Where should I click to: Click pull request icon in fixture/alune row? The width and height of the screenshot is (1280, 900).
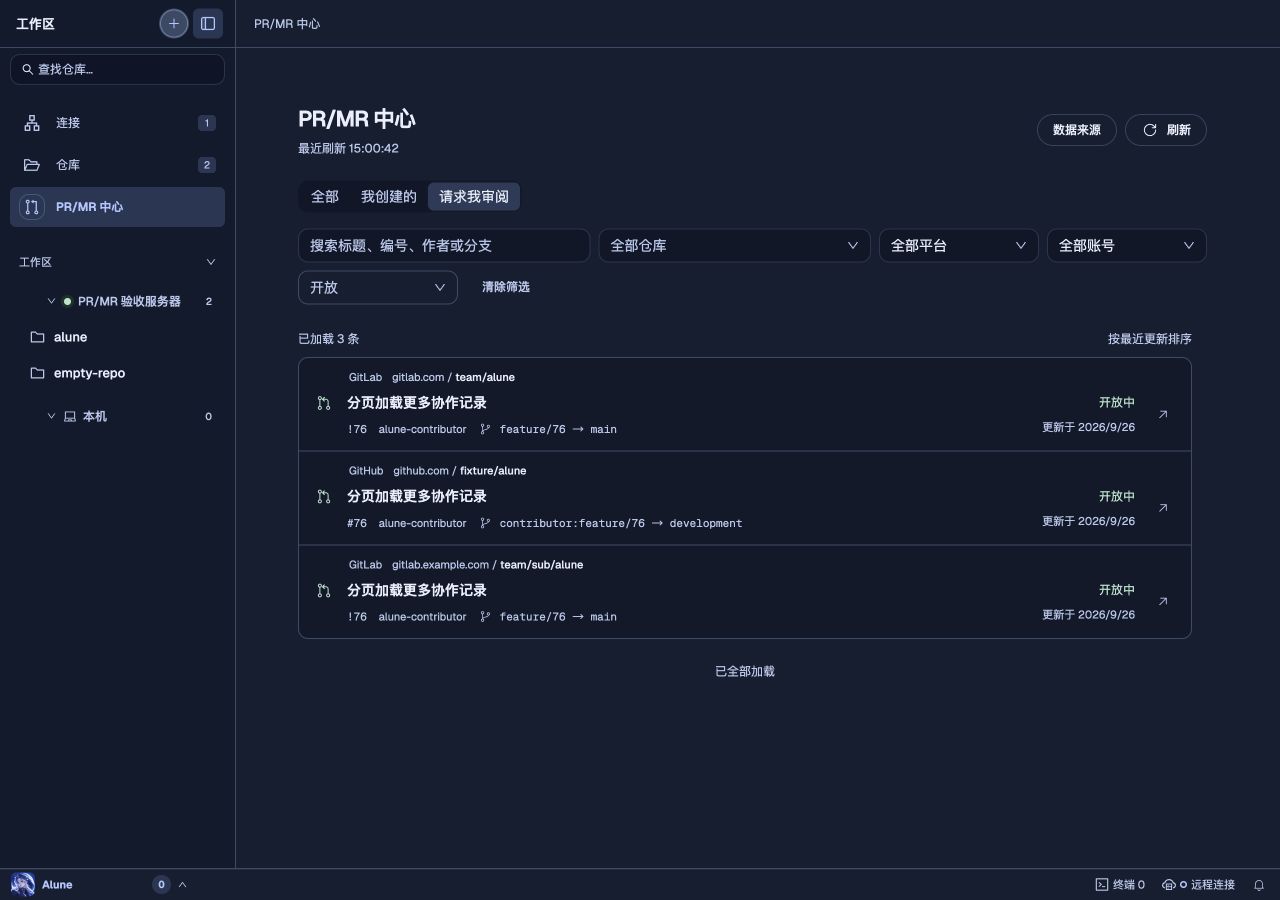(323, 497)
